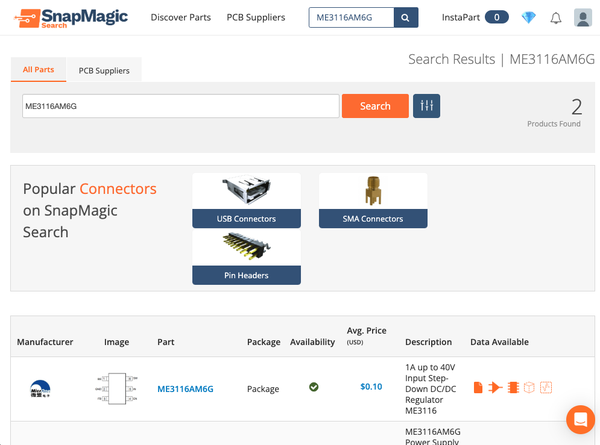This screenshot has width=600, height=445.
Task: Click the magnifier search icon in header
Action: click(x=406, y=18)
